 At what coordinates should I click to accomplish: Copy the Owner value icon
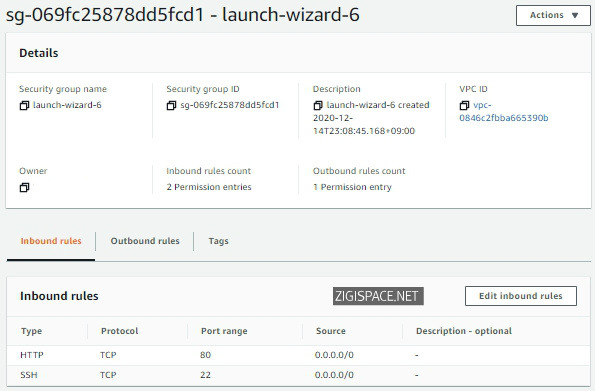tap(24, 187)
